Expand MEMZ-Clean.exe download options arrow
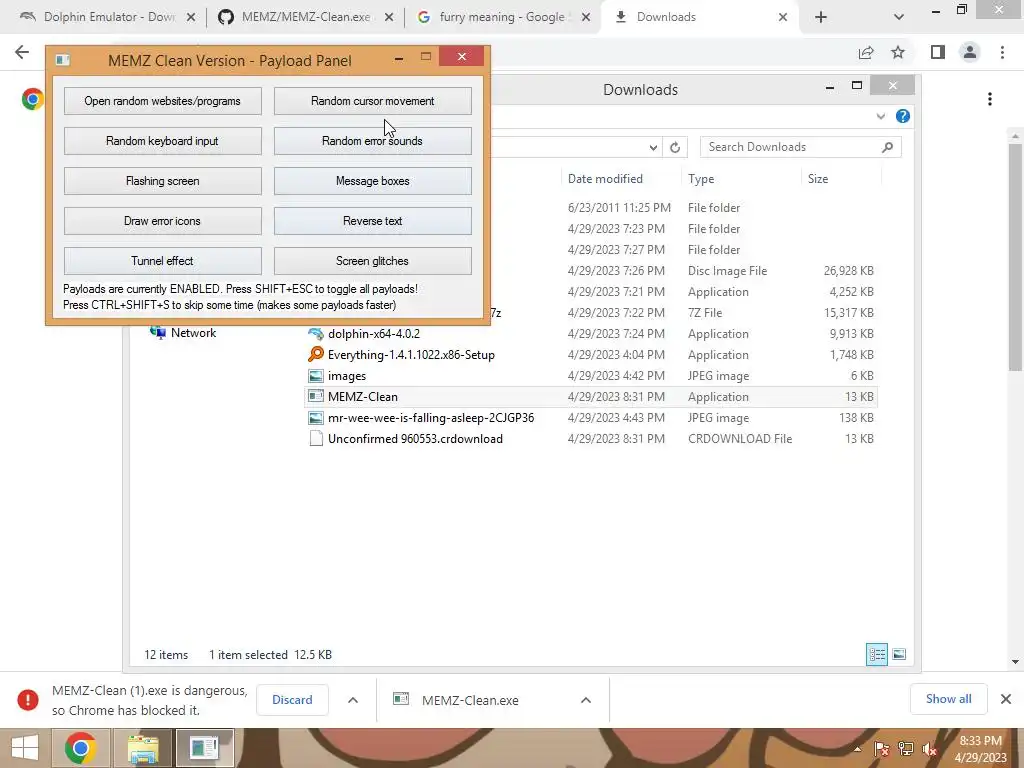This screenshot has width=1024, height=768. point(586,700)
